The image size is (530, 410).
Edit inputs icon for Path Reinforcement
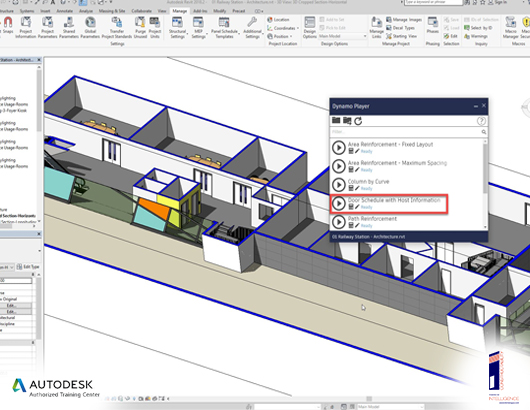coord(351,225)
